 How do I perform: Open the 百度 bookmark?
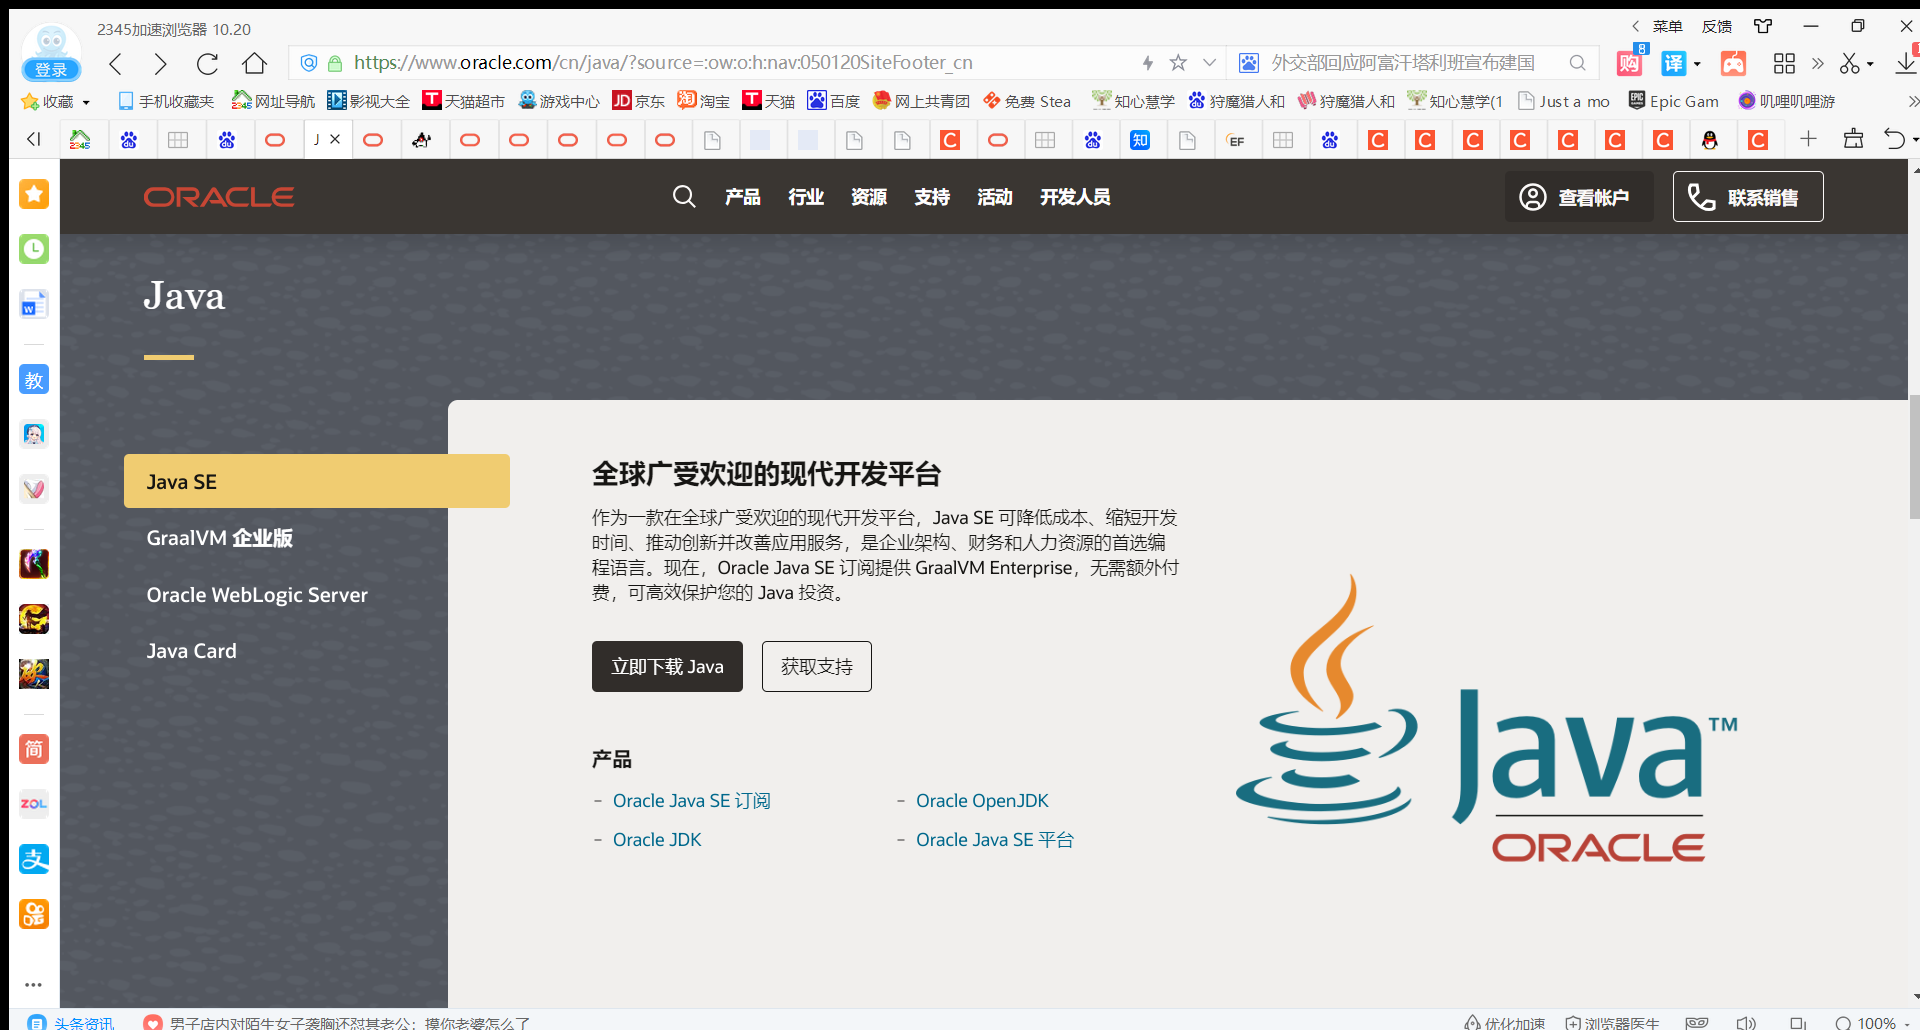833,101
